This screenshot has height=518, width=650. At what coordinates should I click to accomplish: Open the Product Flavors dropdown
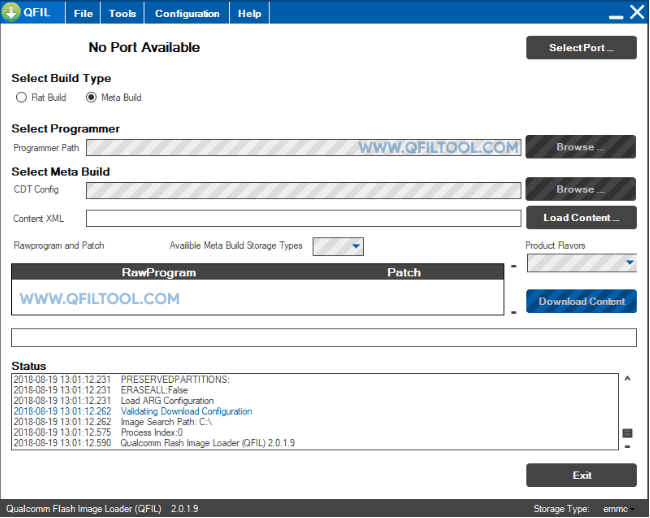point(582,263)
